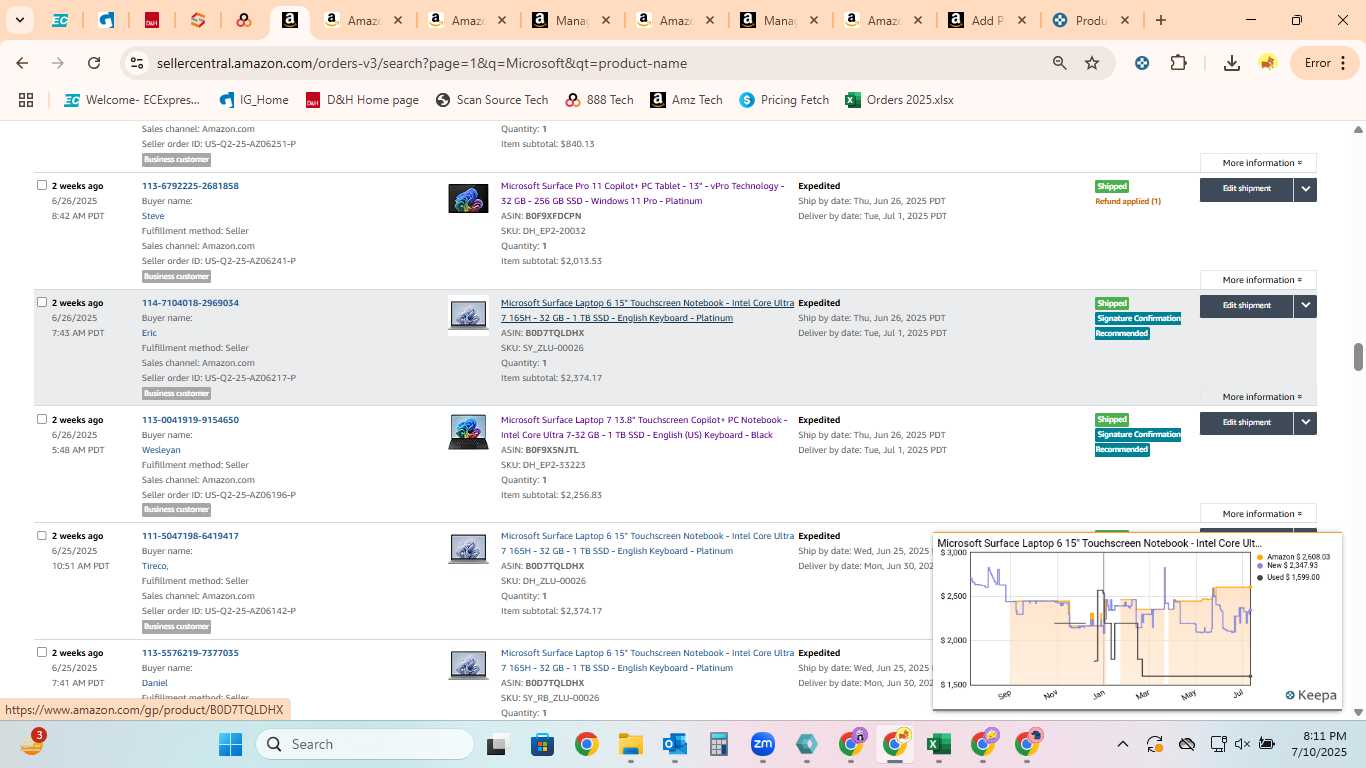Screen dimensions: 1366x768
Task: Click Refund applied (1) status link
Action: click(x=1128, y=201)
